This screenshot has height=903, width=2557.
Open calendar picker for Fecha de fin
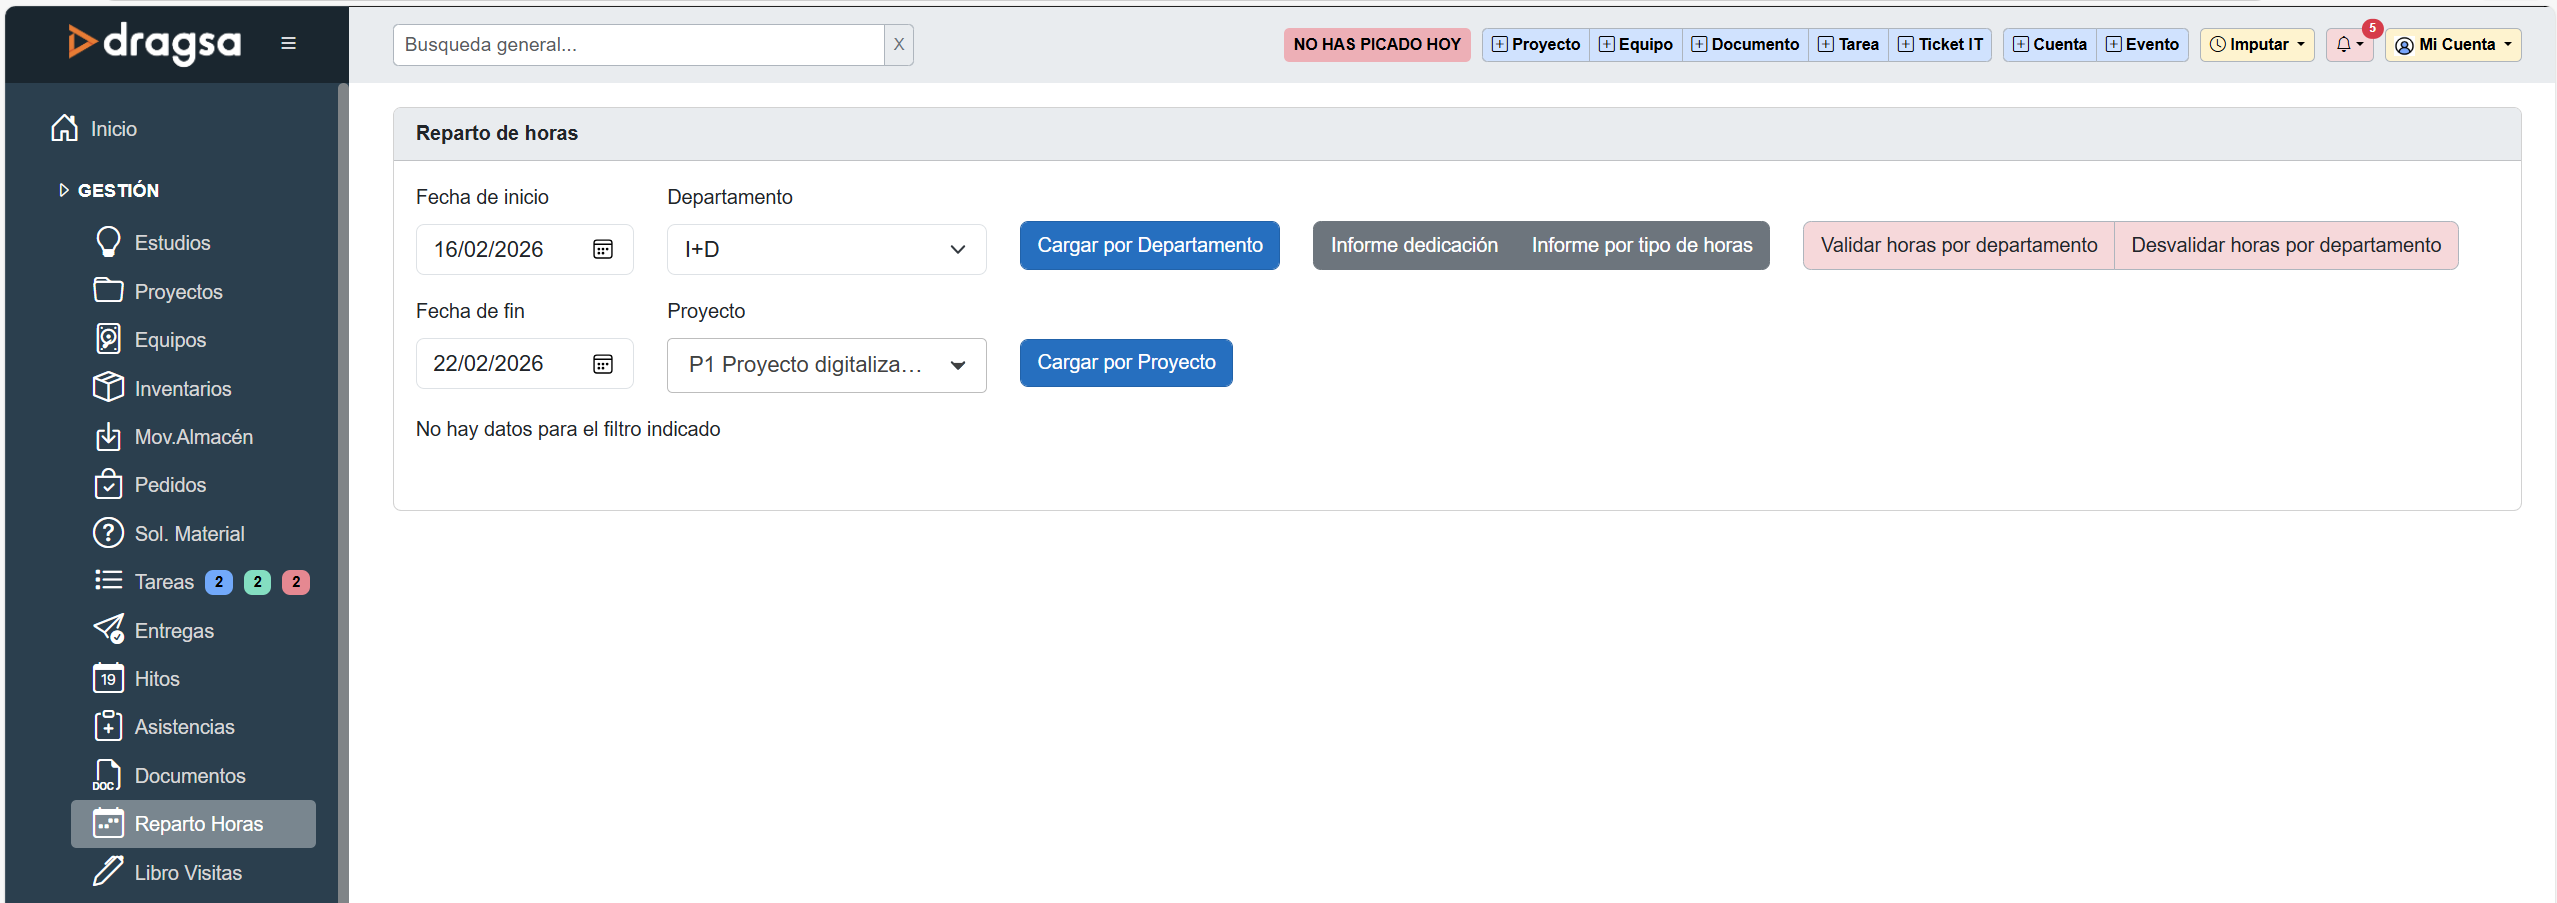[602, 364]
